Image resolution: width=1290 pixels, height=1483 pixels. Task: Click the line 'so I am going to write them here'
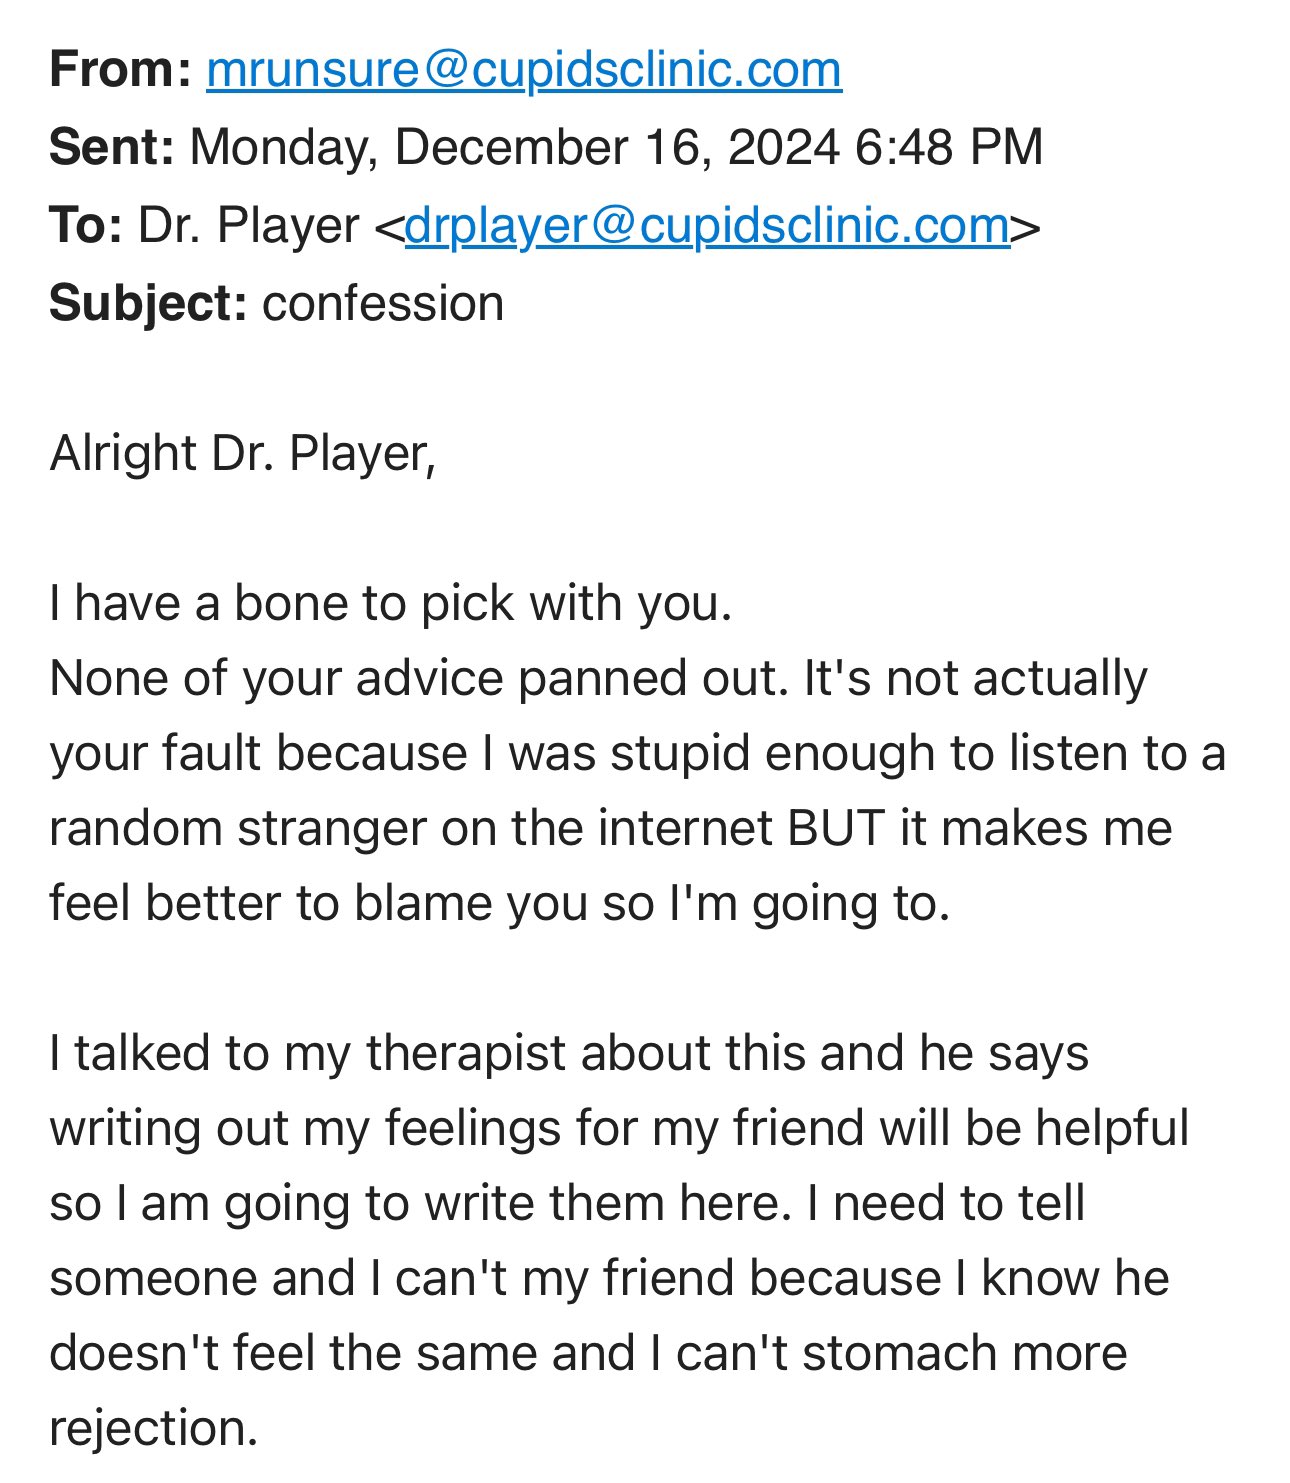tap(567, 1203)
